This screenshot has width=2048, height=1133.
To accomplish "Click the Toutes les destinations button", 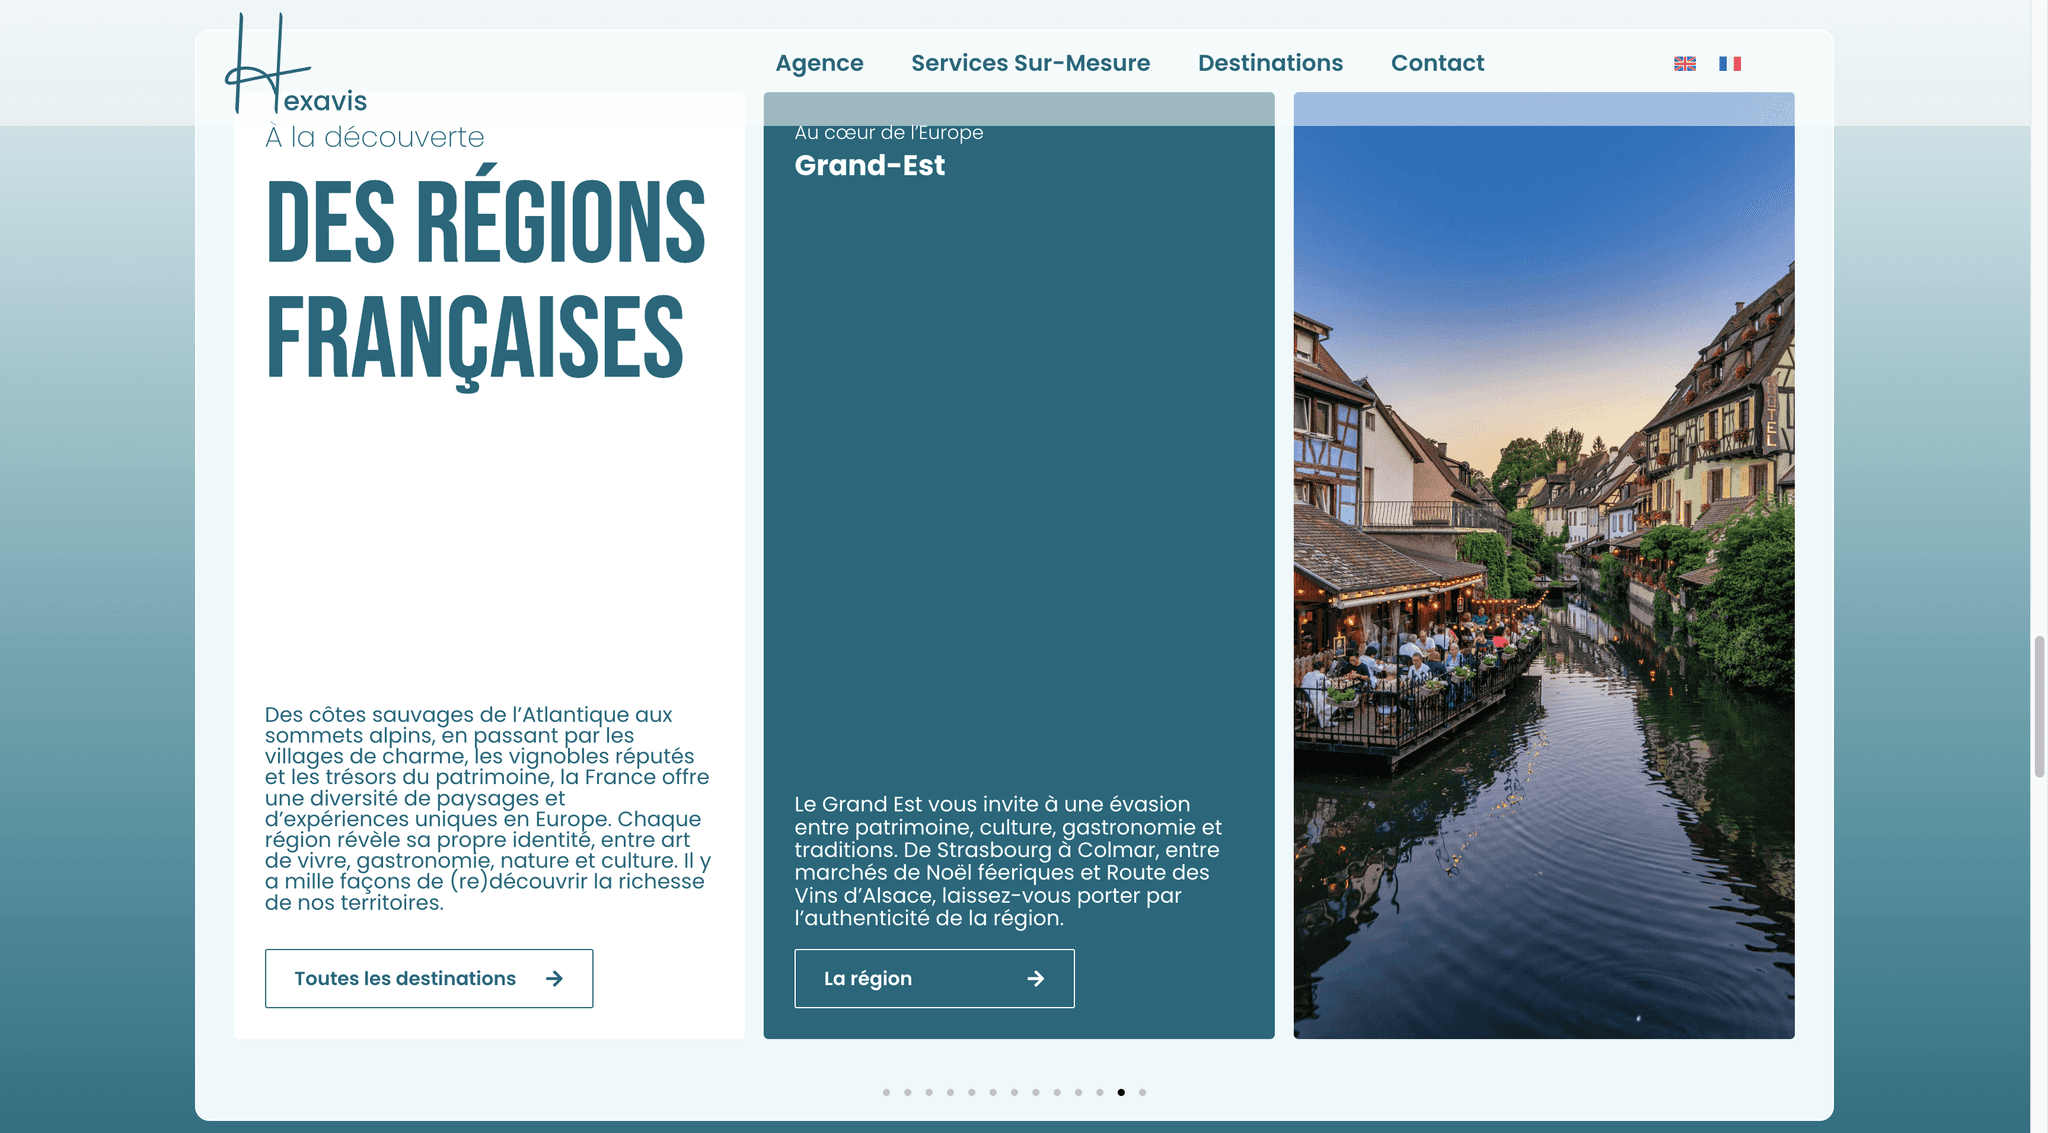I will pos(429,978).
